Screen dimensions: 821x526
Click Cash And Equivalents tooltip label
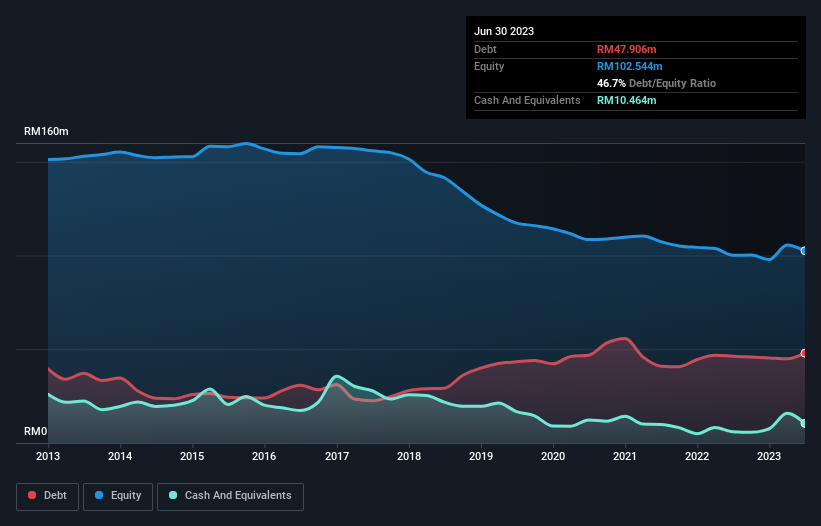pos(527,100)
